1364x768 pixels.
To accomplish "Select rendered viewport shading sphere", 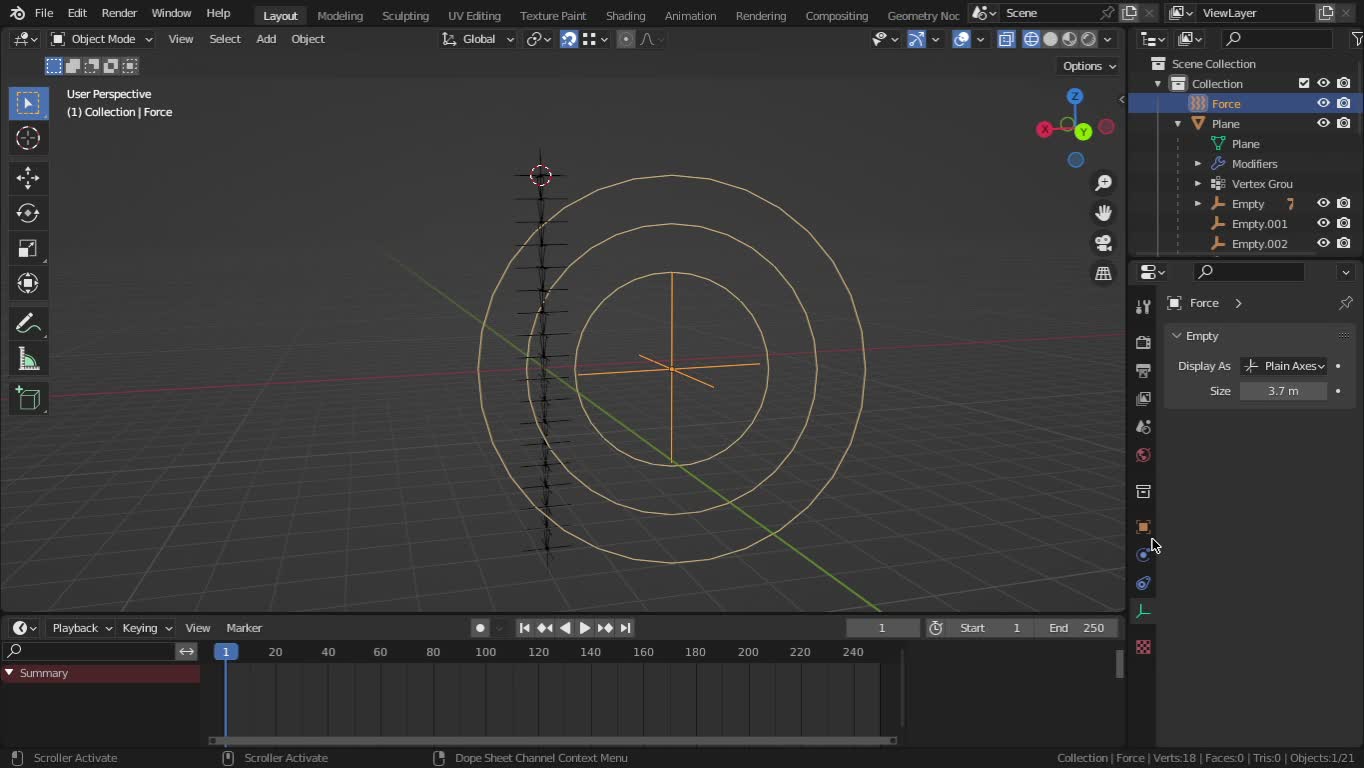I will [x=1088, y=39].
